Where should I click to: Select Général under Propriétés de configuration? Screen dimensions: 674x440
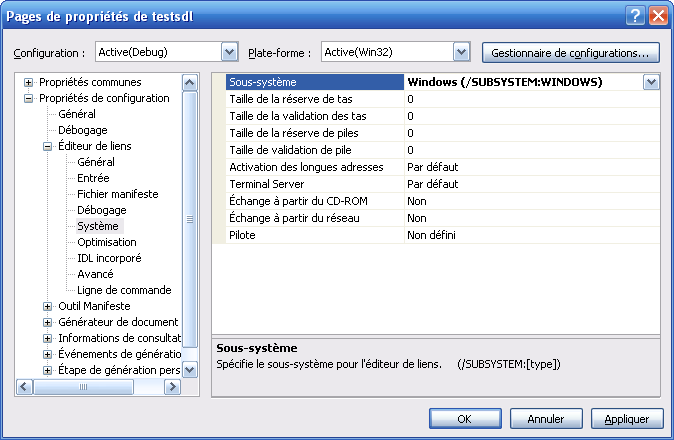click(x=77, y=114)
